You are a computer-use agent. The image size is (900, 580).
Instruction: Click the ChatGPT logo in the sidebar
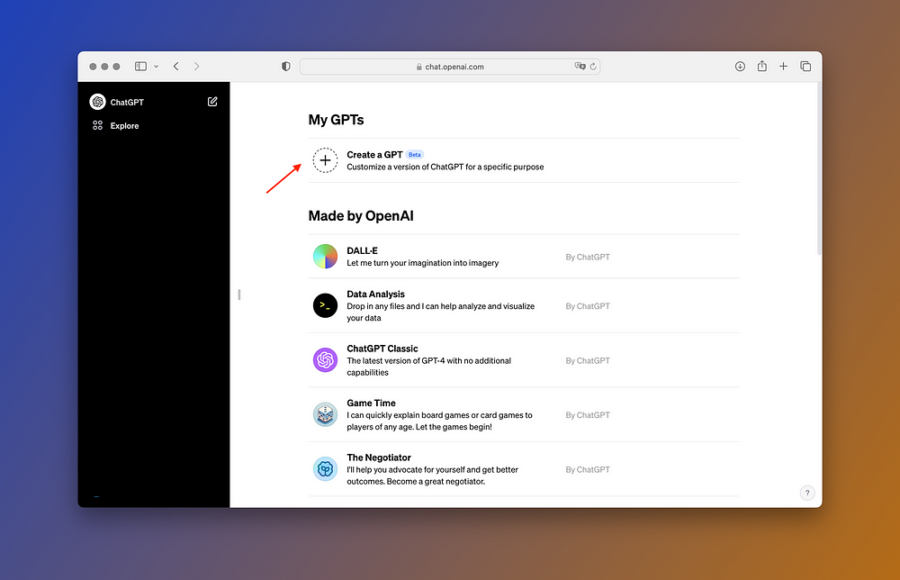pyautogui.click(x=97, y=101)
